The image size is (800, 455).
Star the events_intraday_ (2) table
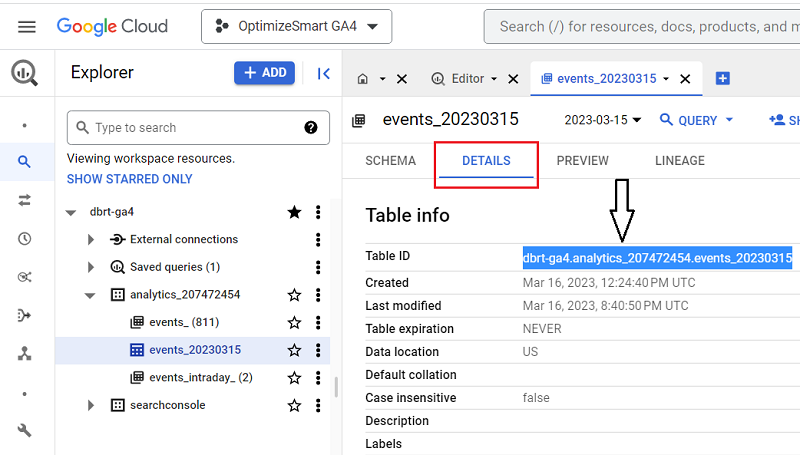point(294,377)
